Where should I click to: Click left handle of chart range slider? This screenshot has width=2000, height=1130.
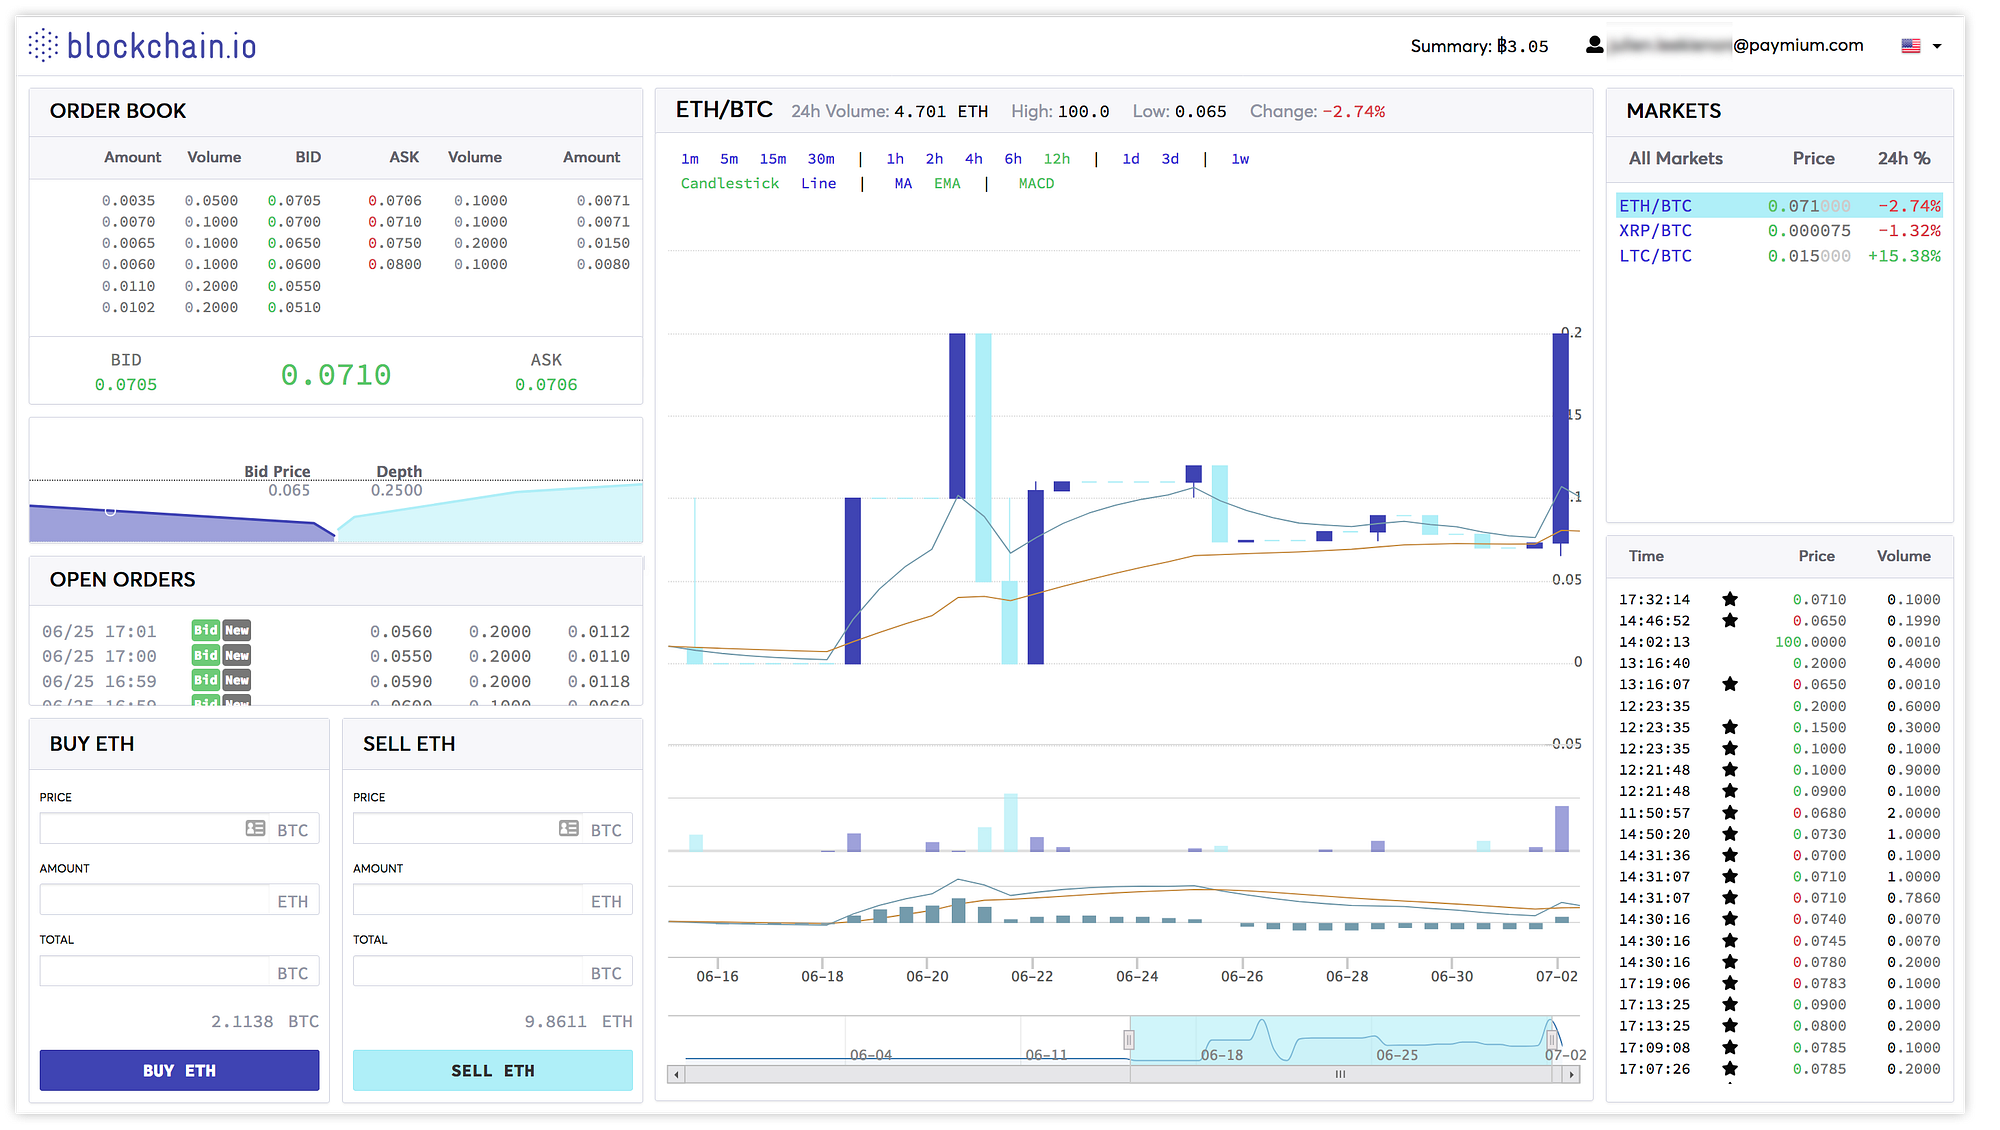tap(1129, 1040)
